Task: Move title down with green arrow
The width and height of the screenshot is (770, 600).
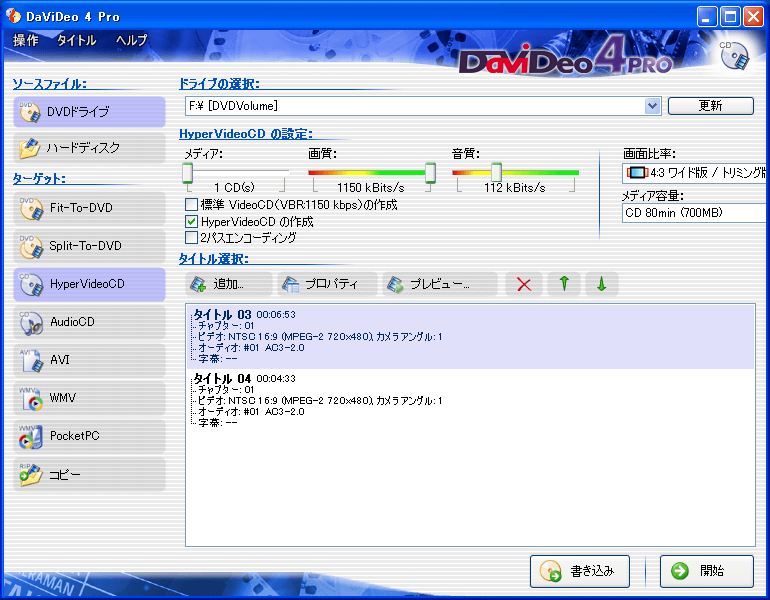Action: click(x=602, y=284)
